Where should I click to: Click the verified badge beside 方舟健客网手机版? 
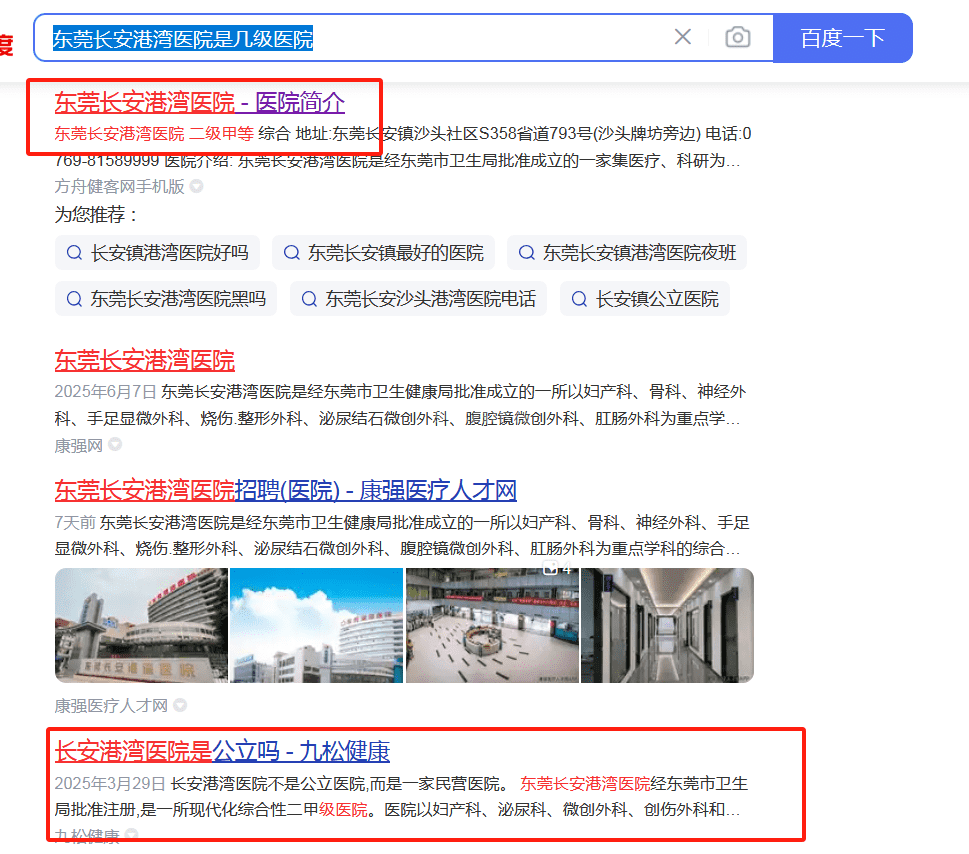pos(197,186)
